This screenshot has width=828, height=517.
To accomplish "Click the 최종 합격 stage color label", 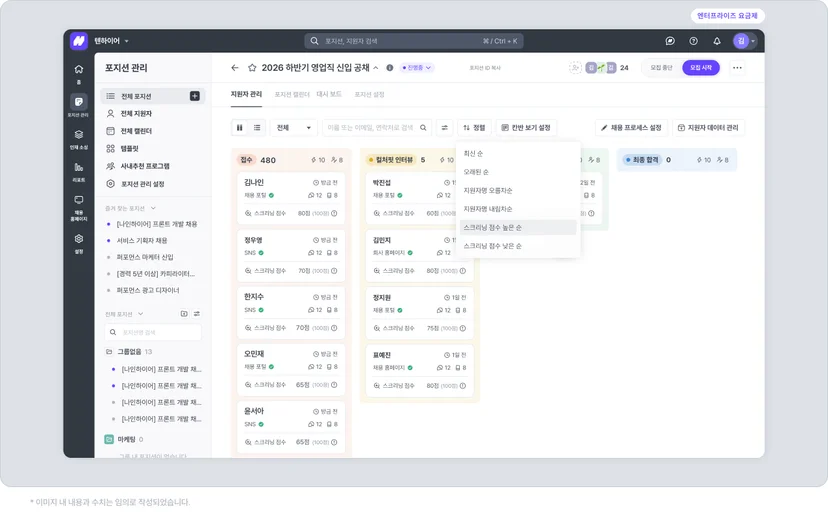I will coord(642,159).
